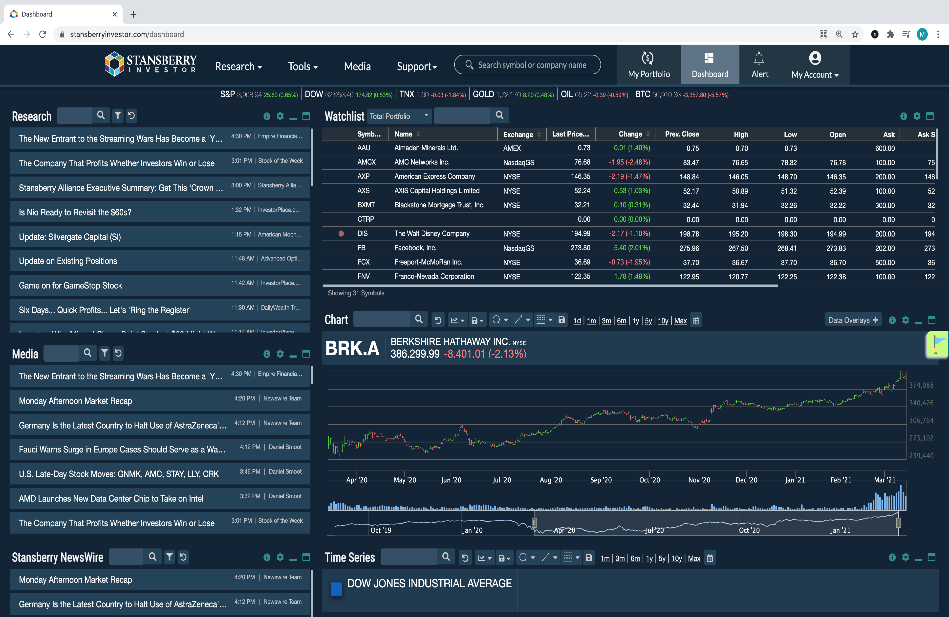Open the Total Portfolio watchlist dropdown

[x=399, y=116]
